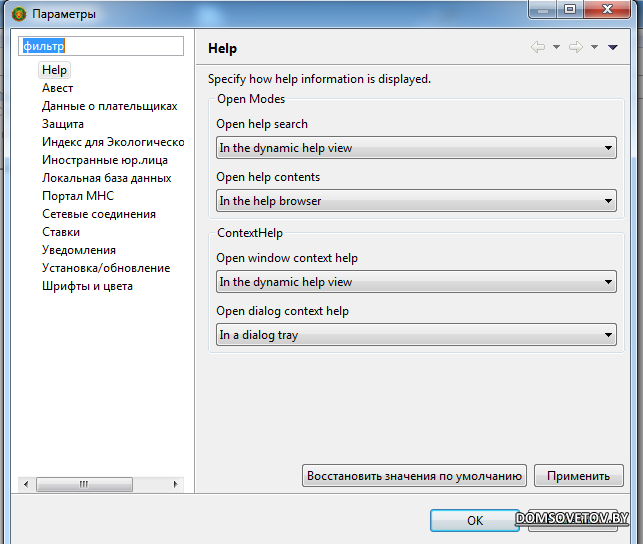643x544 pixels.
Task: Select Ставки in the preferences tree
Action: tap(61, 232)
